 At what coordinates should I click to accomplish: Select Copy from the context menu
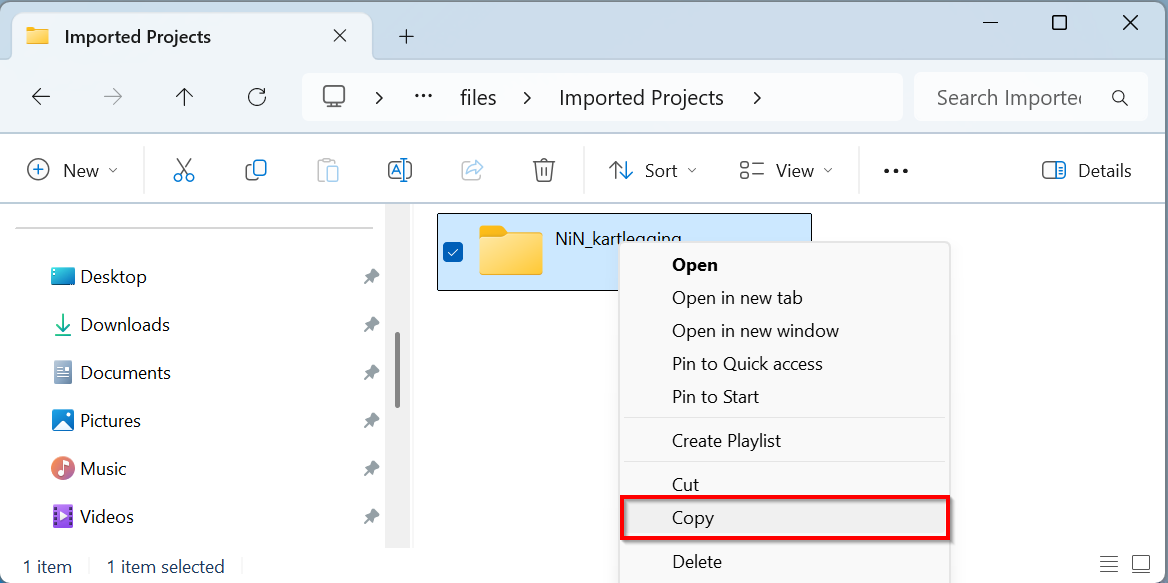(x=693, y=518)
